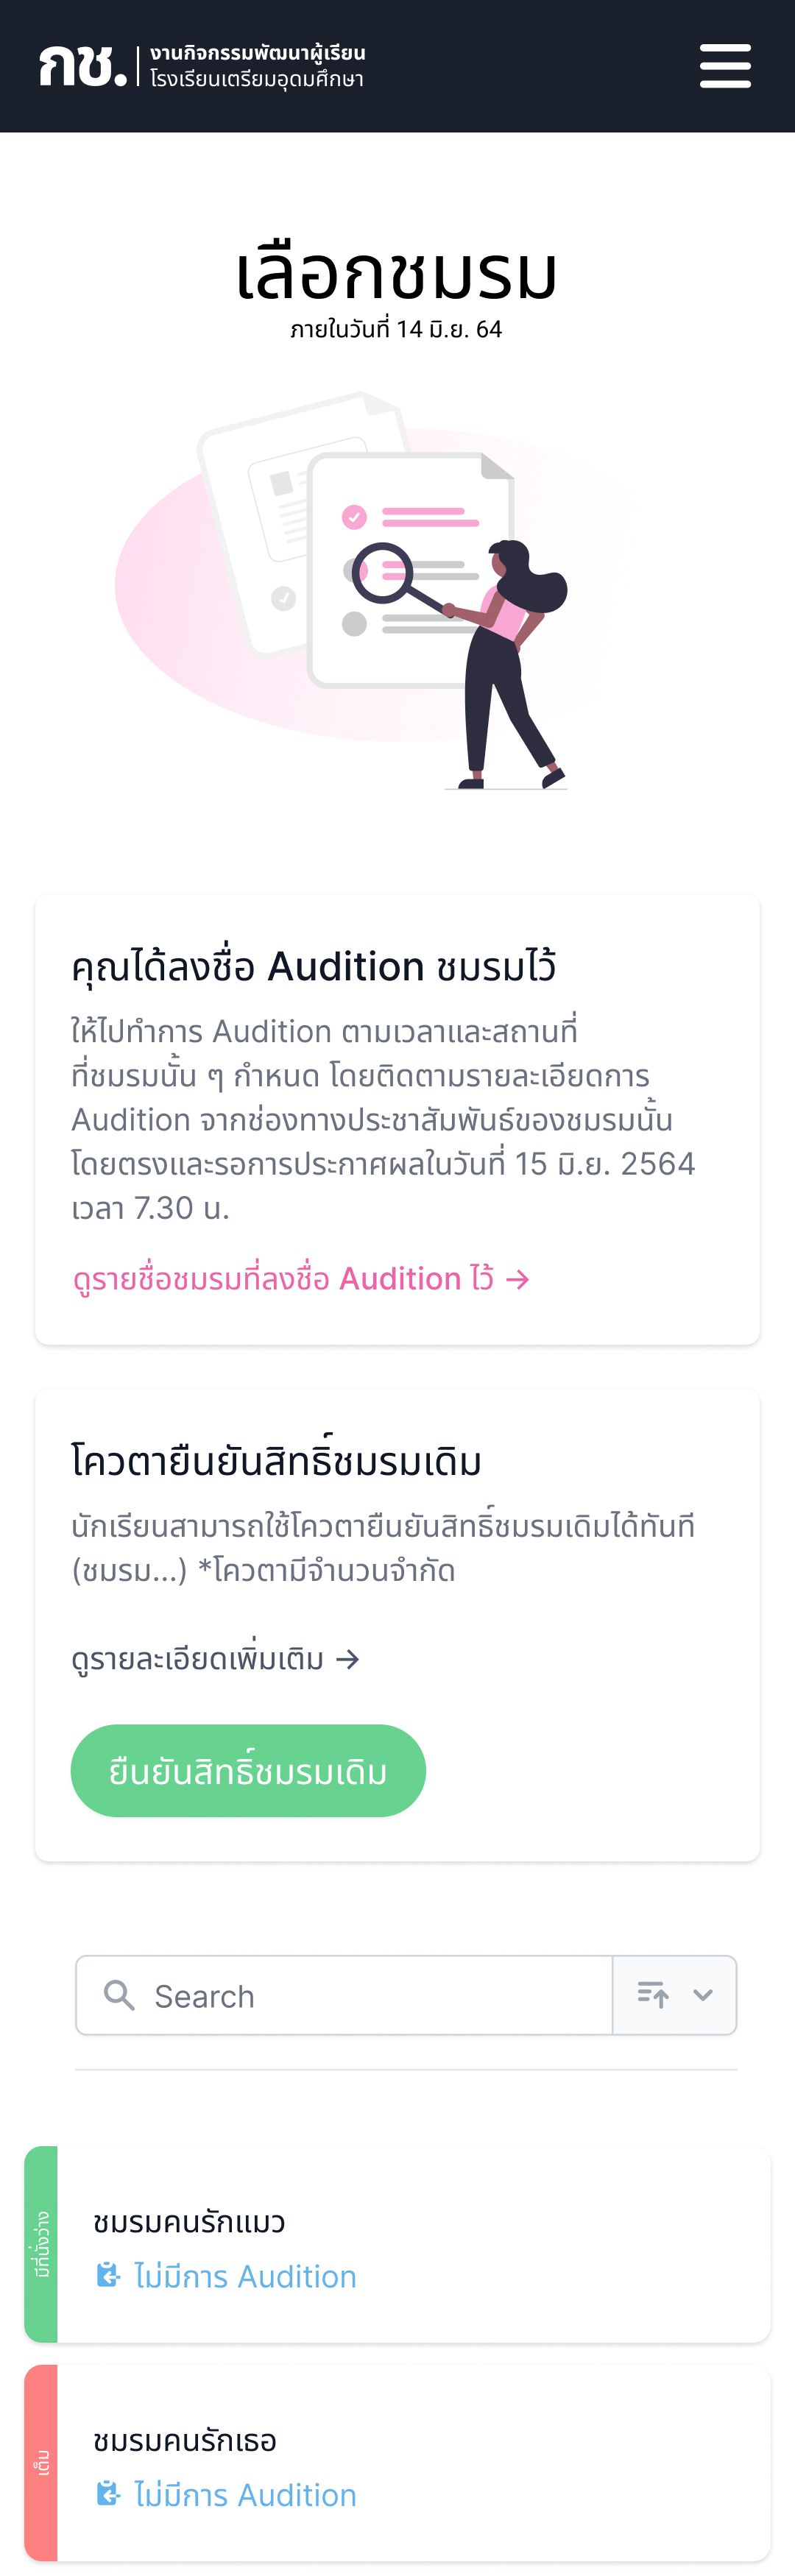The image size is (795, 2576).
Task: Click the red เต็ม status tag
Action: pos(41,2462)
